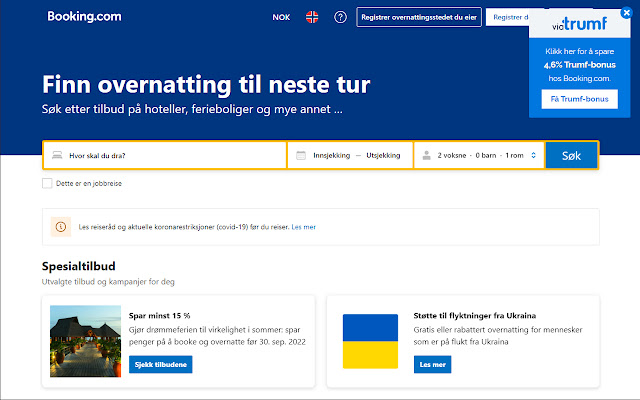Close the Trumf bonus popup

[626, 13]
